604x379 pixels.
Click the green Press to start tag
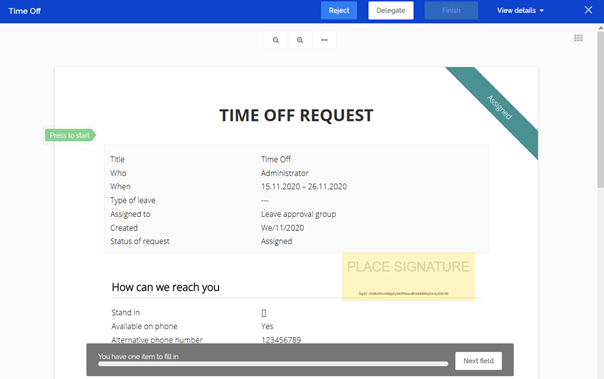(x=70, y=135)
